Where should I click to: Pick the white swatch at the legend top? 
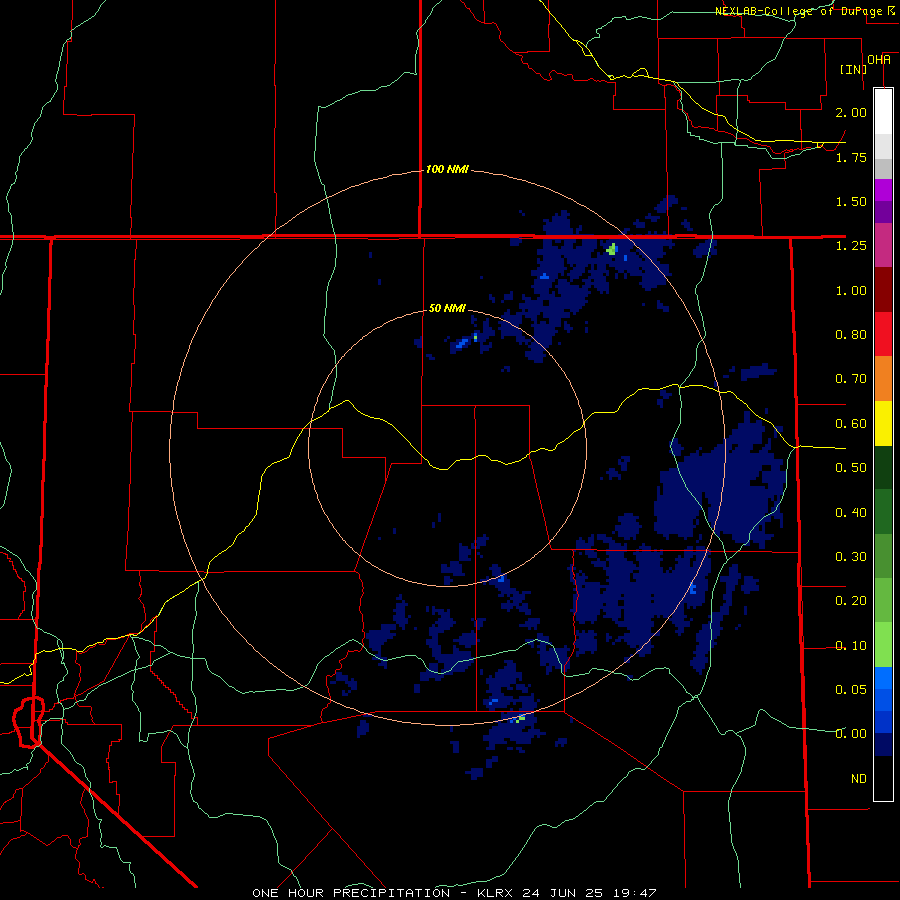(883, 111)
